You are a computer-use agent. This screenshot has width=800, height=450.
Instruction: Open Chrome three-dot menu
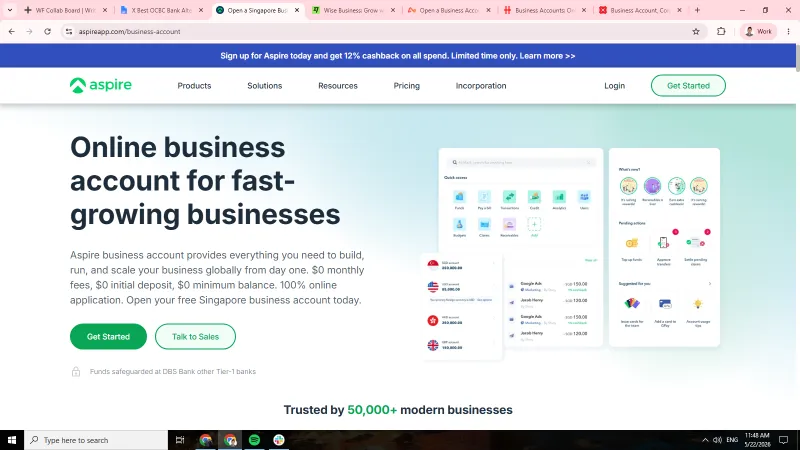click(x=788, y=32)
